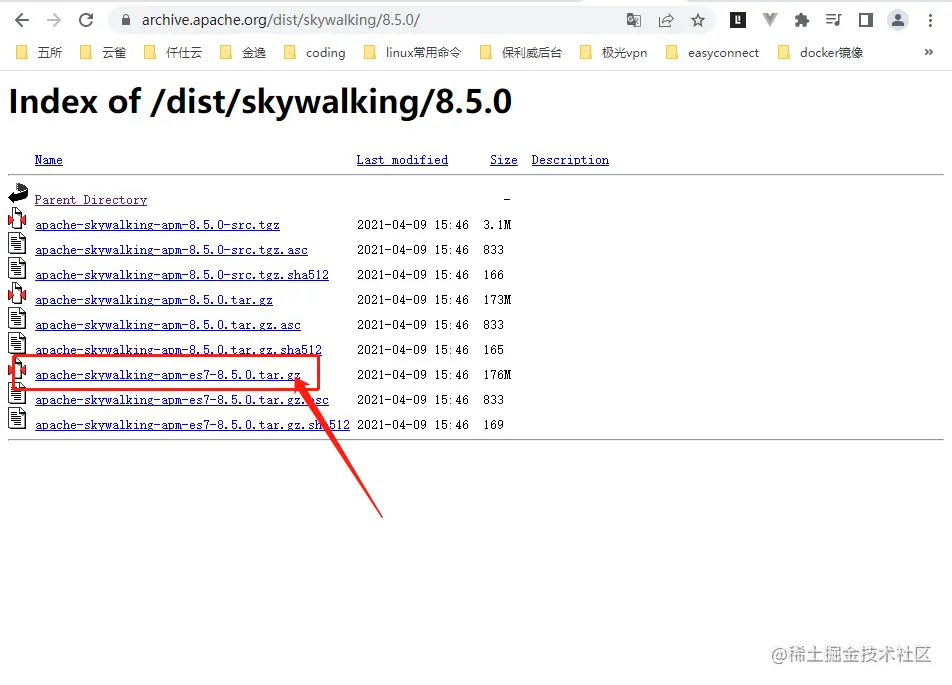Download apache-skywalking-apm-es7-8.5.0.tar.gz
952x685 pixels.
click(x=168, y=375)
